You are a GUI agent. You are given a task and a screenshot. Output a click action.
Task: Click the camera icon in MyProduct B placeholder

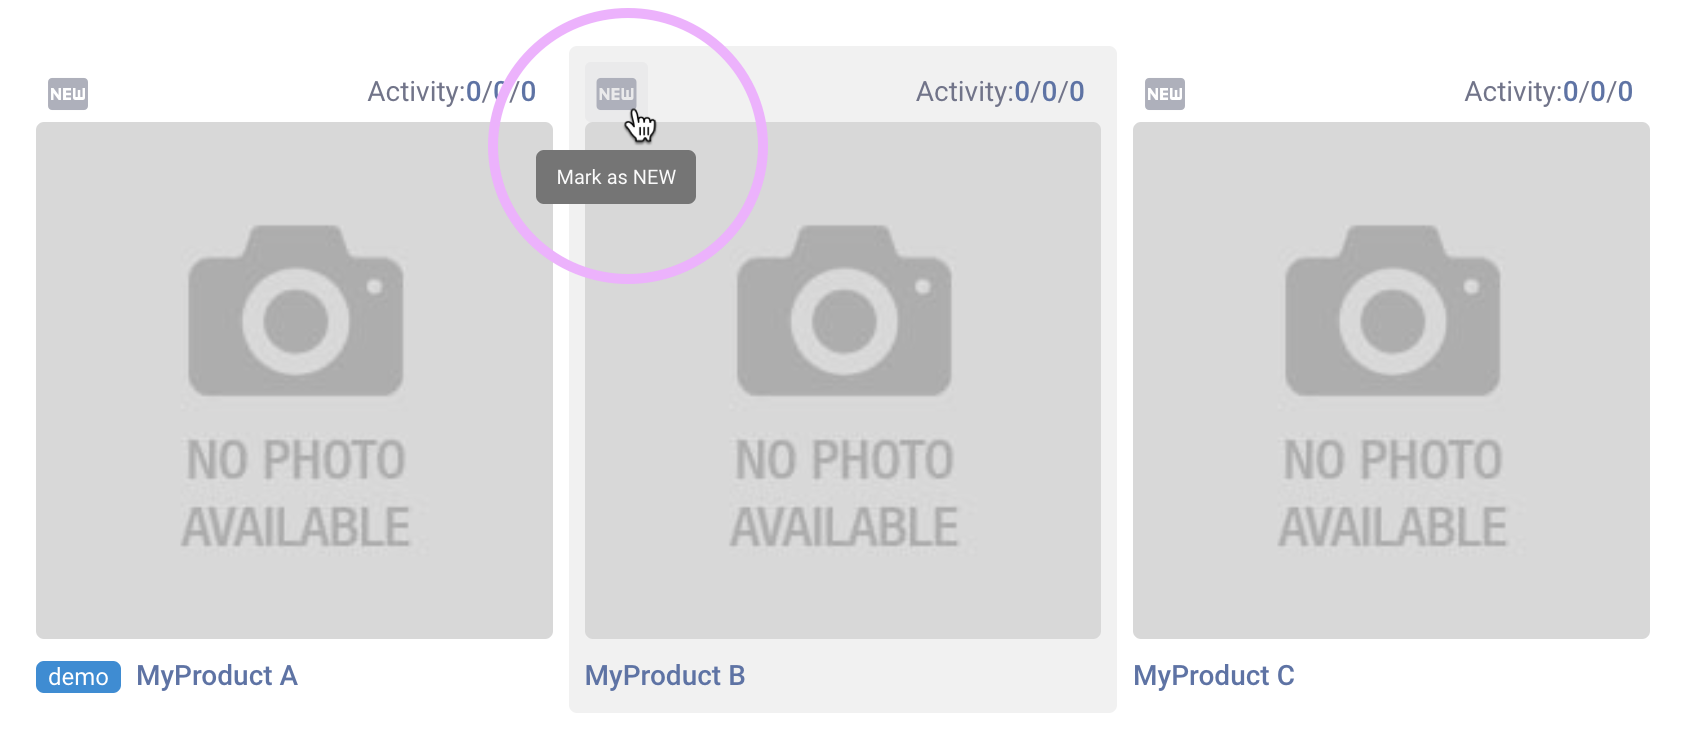pos(844,312)
